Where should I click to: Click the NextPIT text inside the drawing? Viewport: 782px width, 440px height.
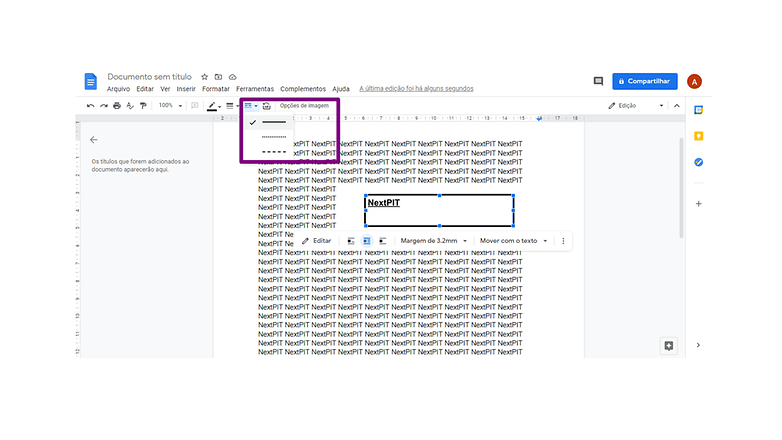click(384, 203)
